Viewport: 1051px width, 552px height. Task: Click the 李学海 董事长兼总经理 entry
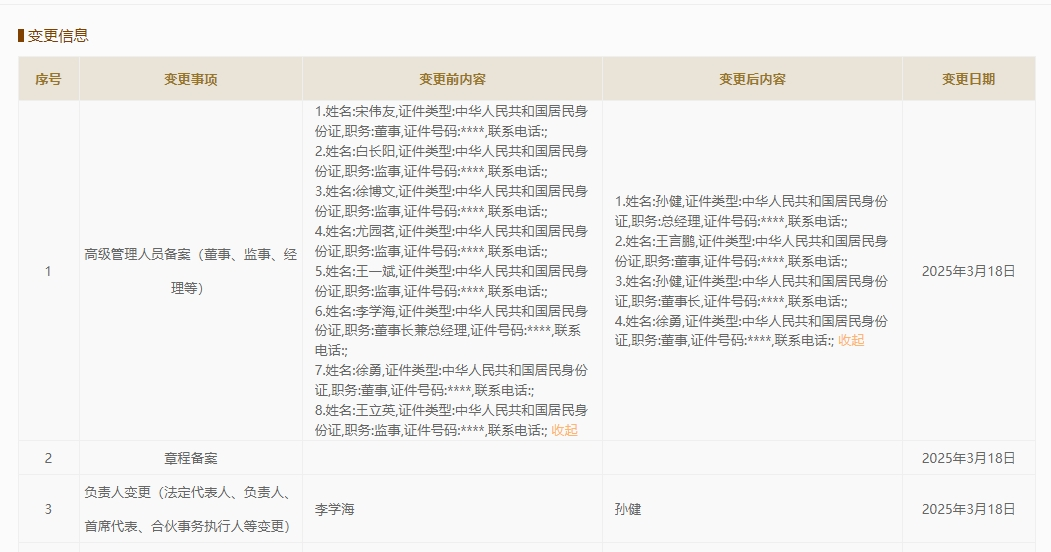click(x=451, y=321)
